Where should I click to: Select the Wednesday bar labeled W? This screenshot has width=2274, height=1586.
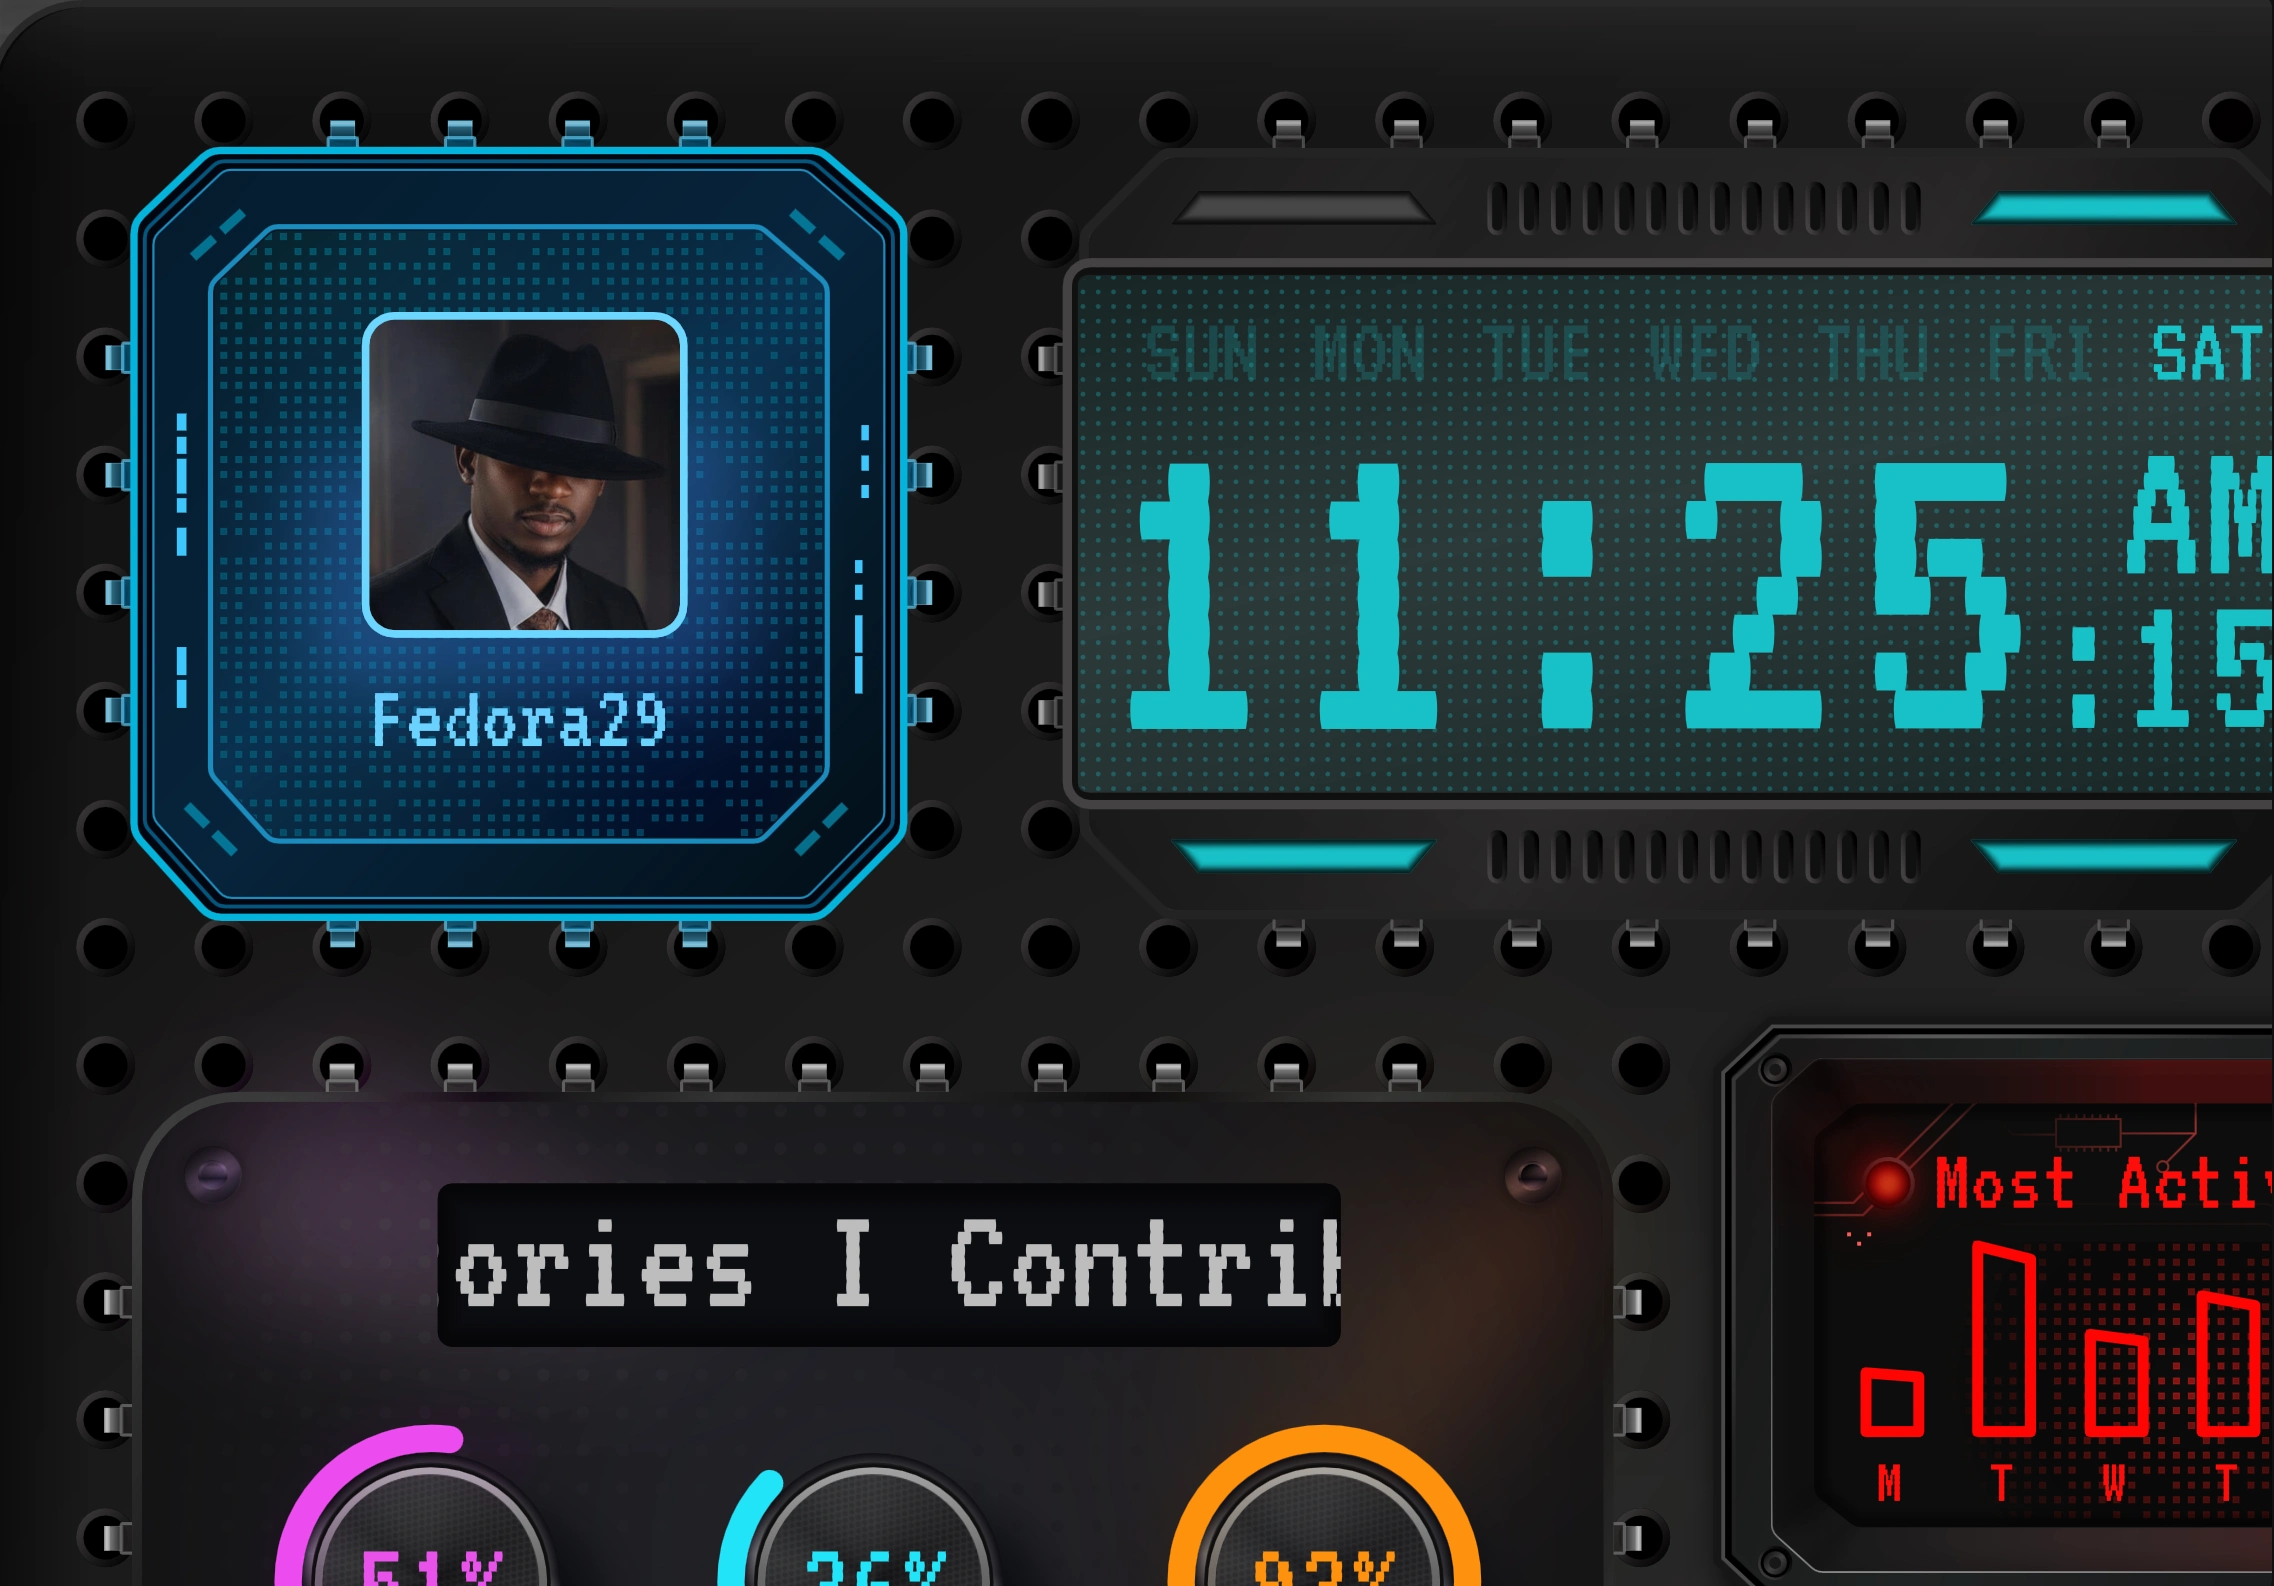click(2117, 1382)
